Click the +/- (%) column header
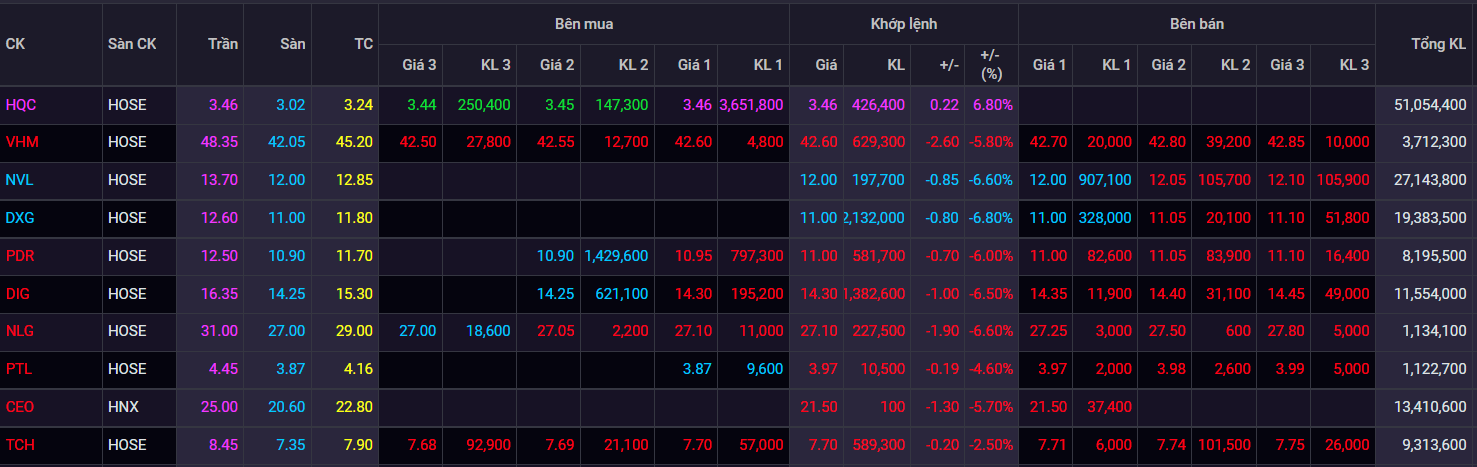This screenshot has height=467, width=1477. 990,64
